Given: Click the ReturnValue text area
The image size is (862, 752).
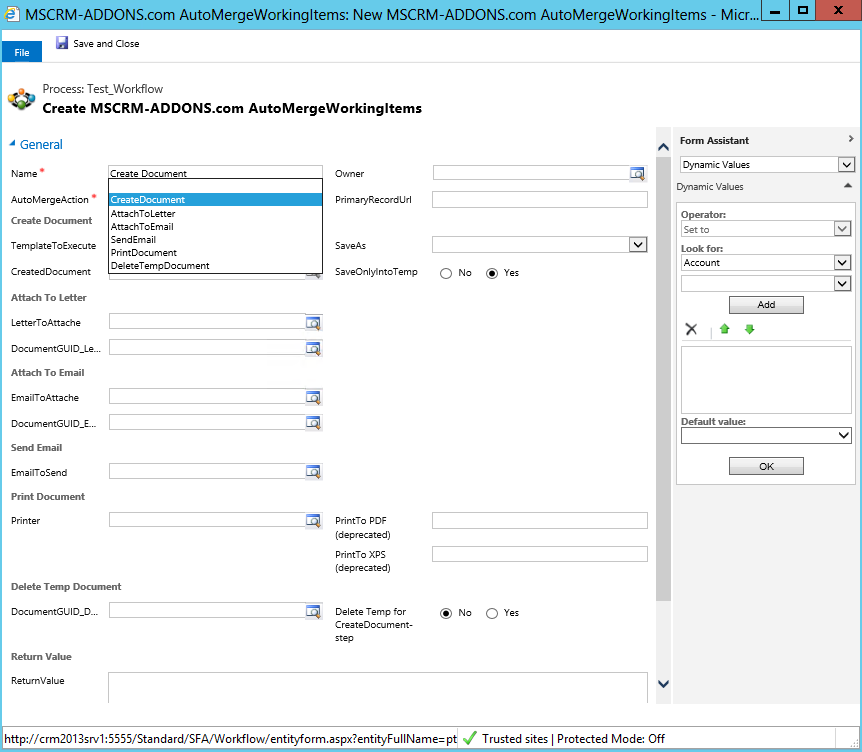Looking at the screenshot, I should (378, 687).
